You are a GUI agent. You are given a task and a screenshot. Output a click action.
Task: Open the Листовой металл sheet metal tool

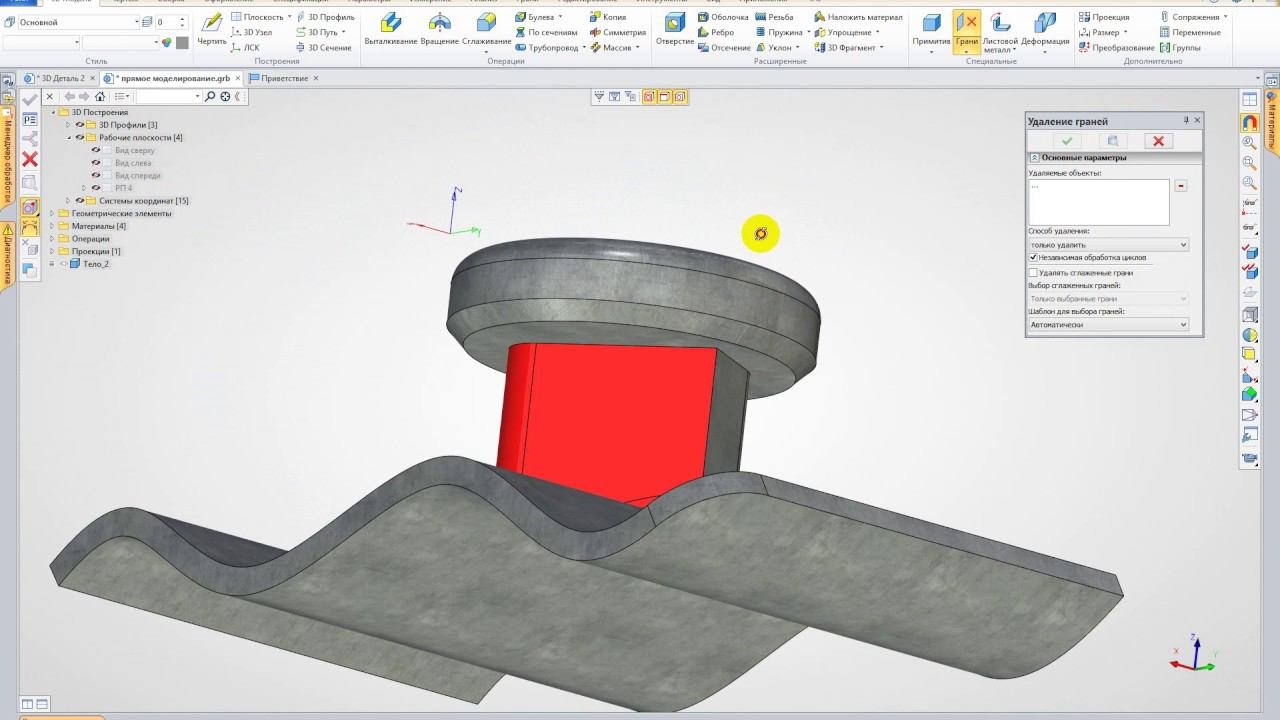tap(1000, 30)
